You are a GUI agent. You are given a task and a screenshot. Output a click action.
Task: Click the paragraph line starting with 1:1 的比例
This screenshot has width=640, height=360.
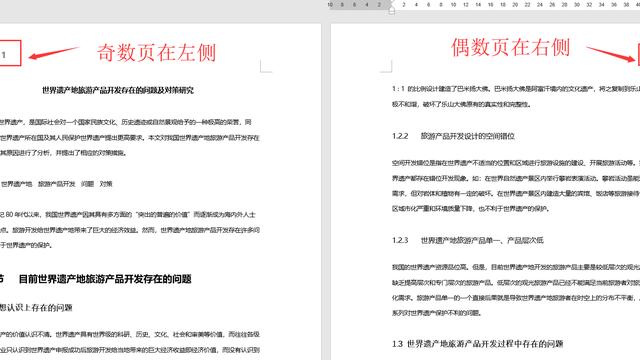pyautogui.click(x=516, y=89)
